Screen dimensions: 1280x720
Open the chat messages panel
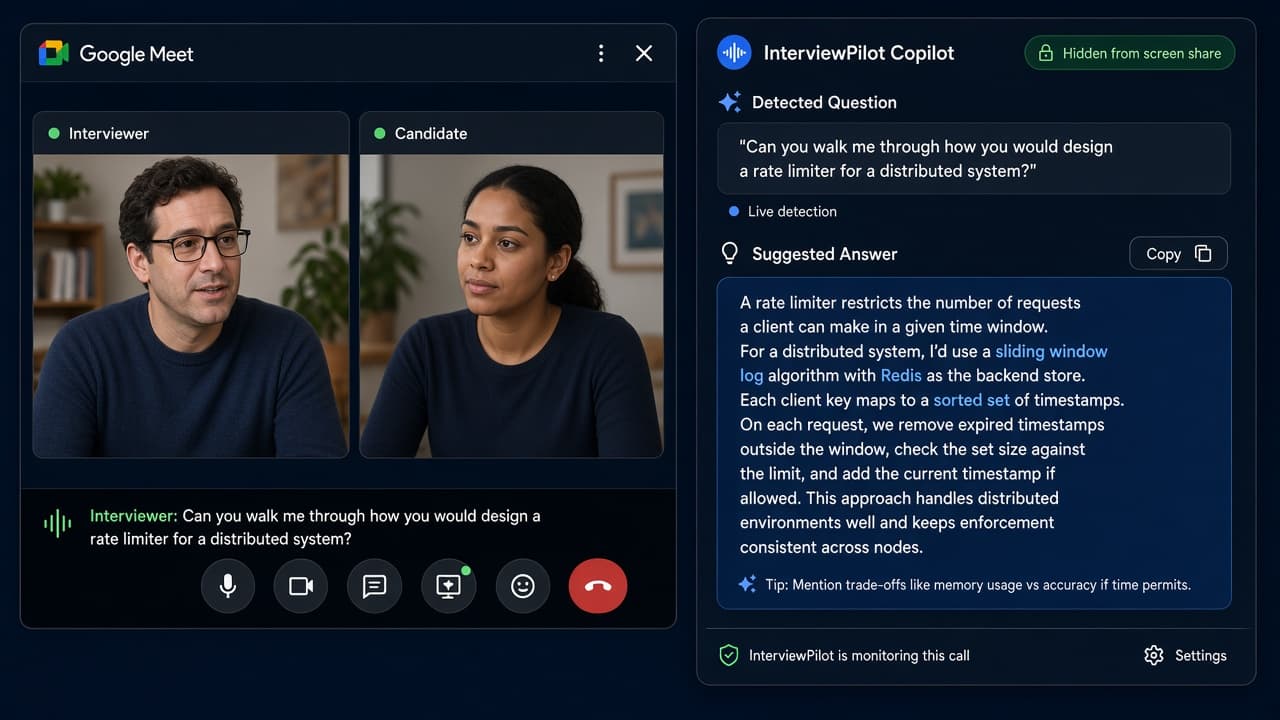pos(375,586)
